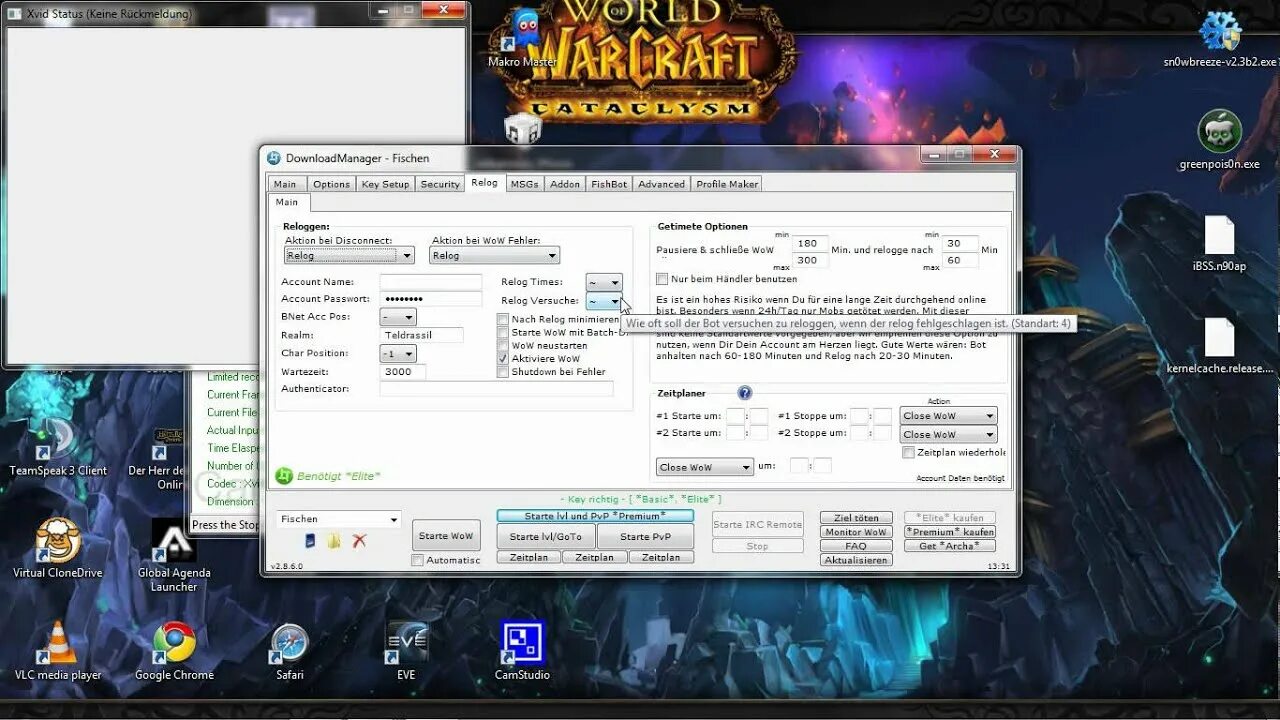Open CamStudio desktop shortcut

pos(522,651)
